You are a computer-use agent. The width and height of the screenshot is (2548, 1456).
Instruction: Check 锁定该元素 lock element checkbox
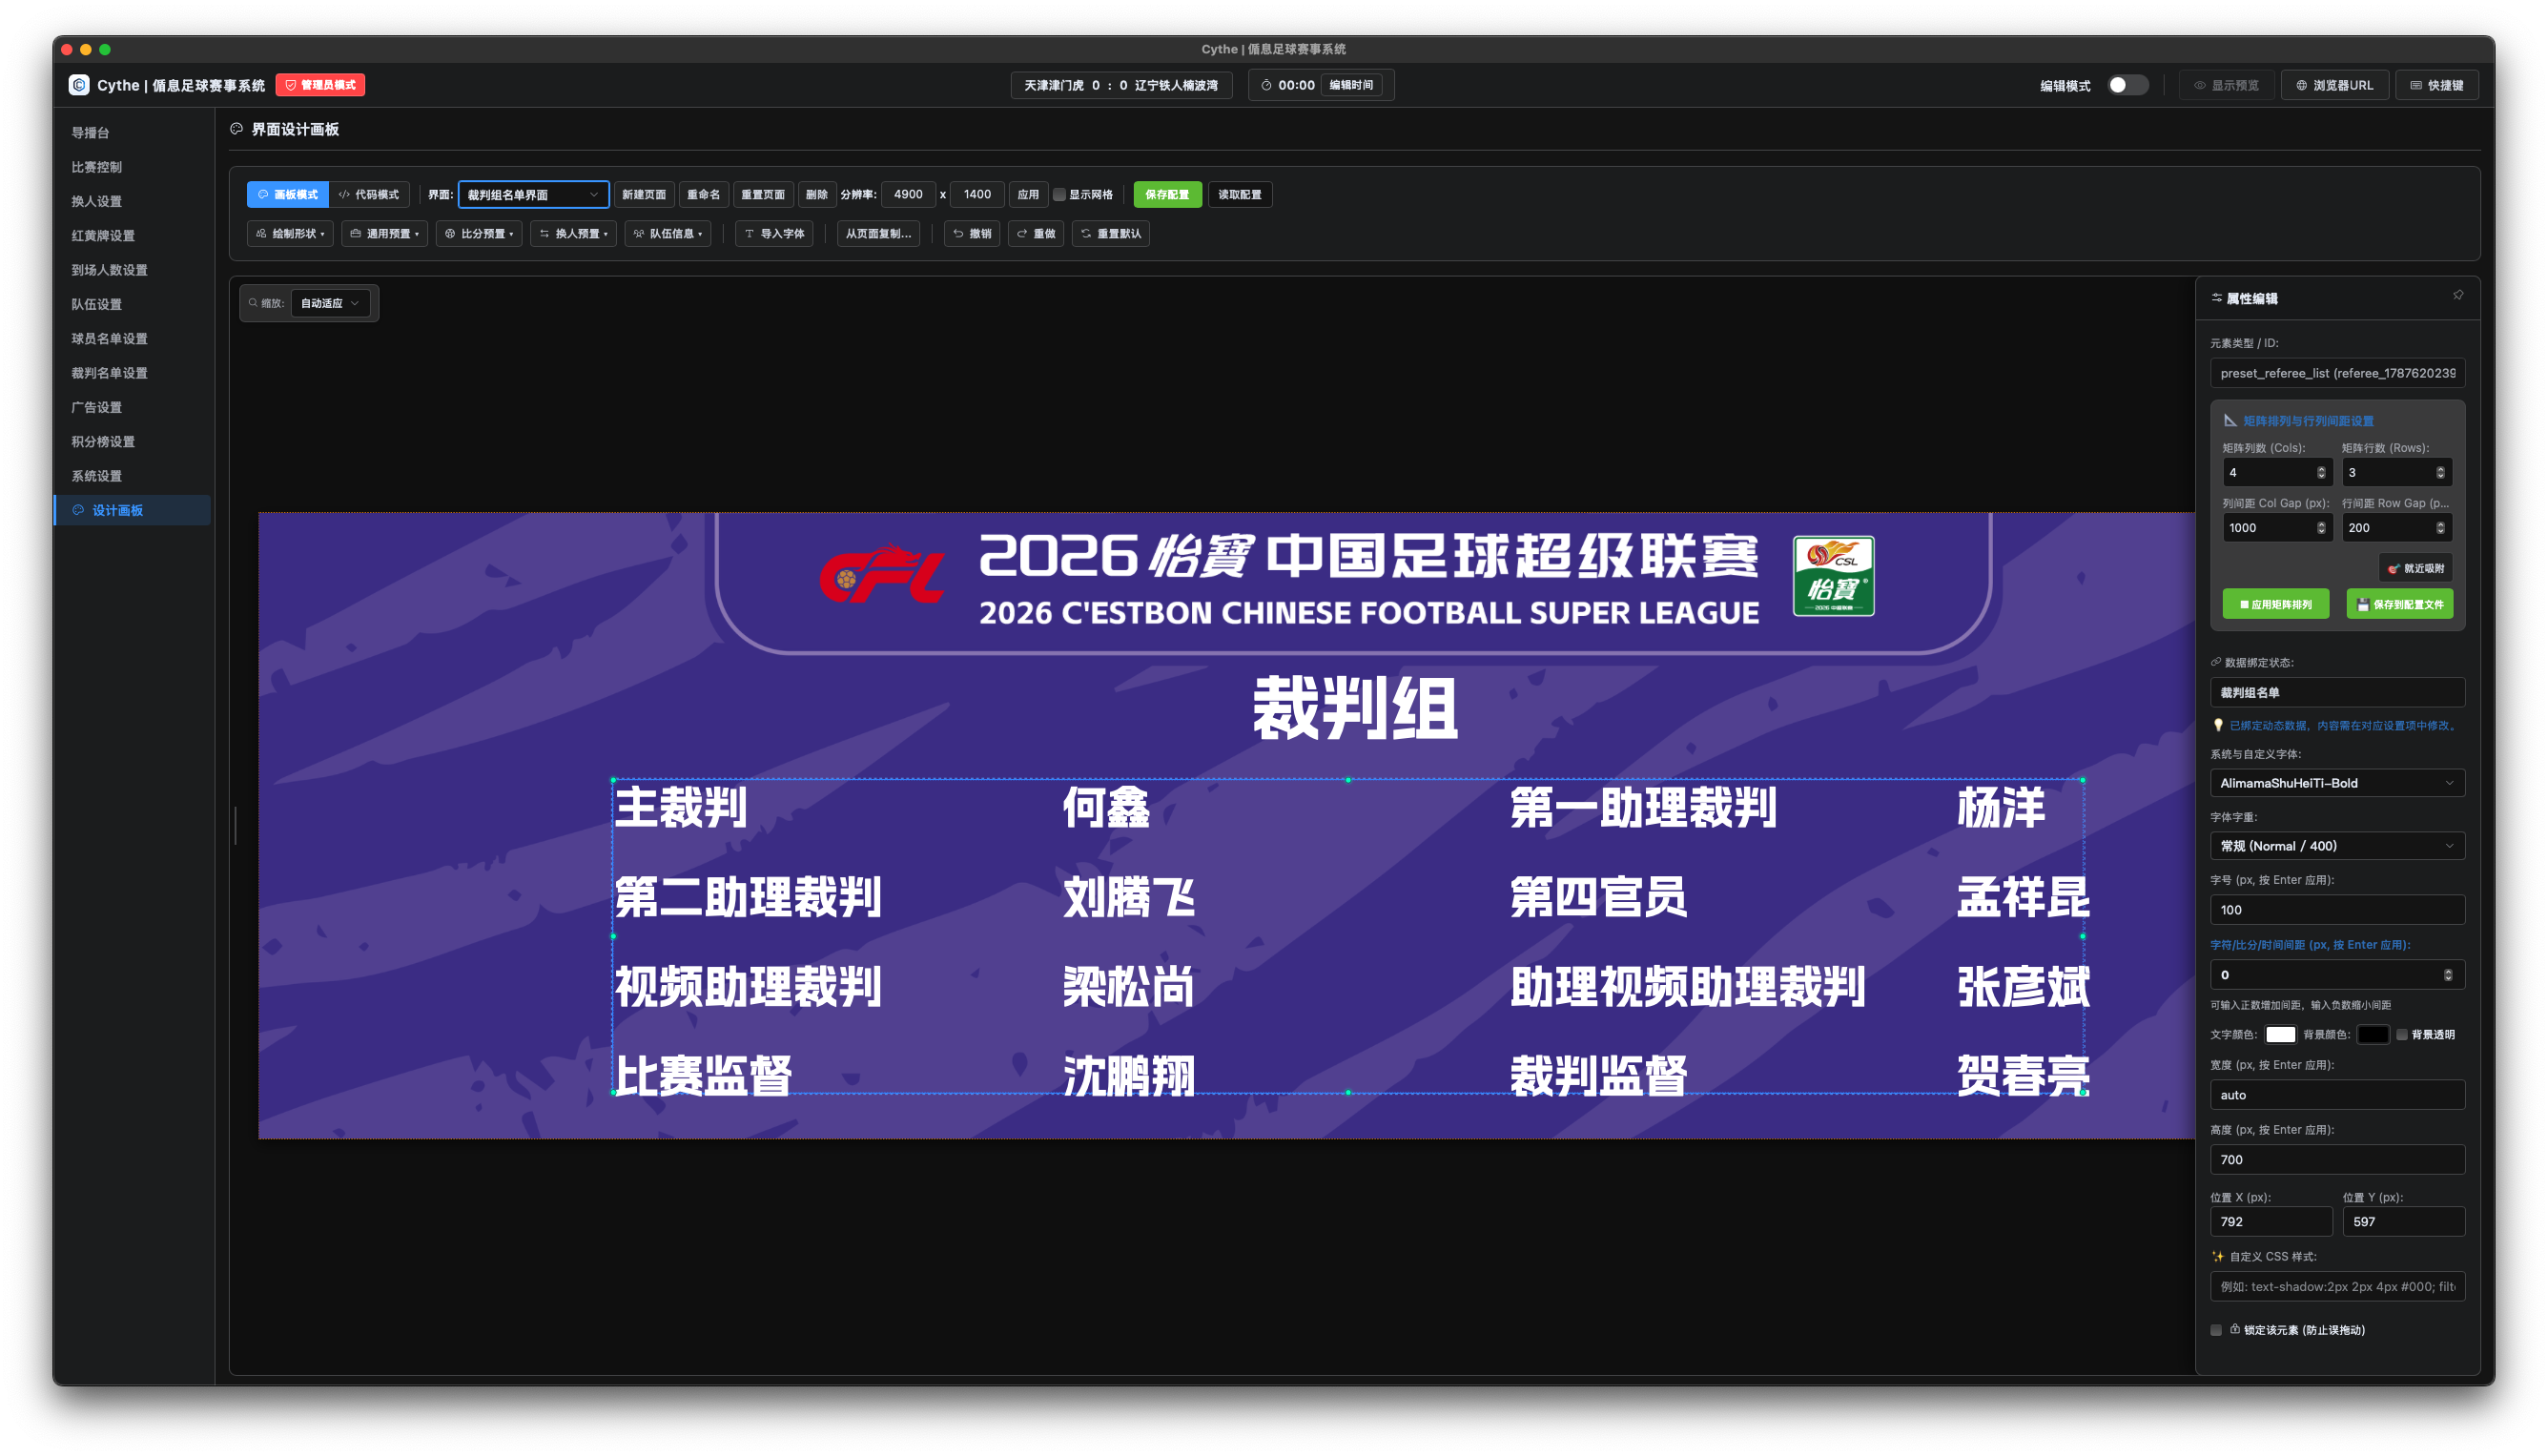click(2216, 1330)
